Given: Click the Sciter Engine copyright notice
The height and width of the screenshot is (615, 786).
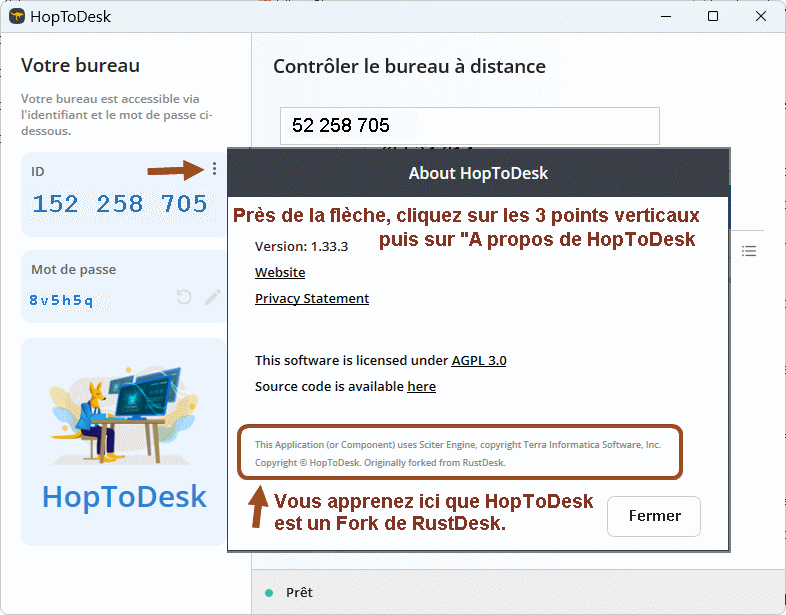Looking at the screenshot, I should click(x=458, y=445).
